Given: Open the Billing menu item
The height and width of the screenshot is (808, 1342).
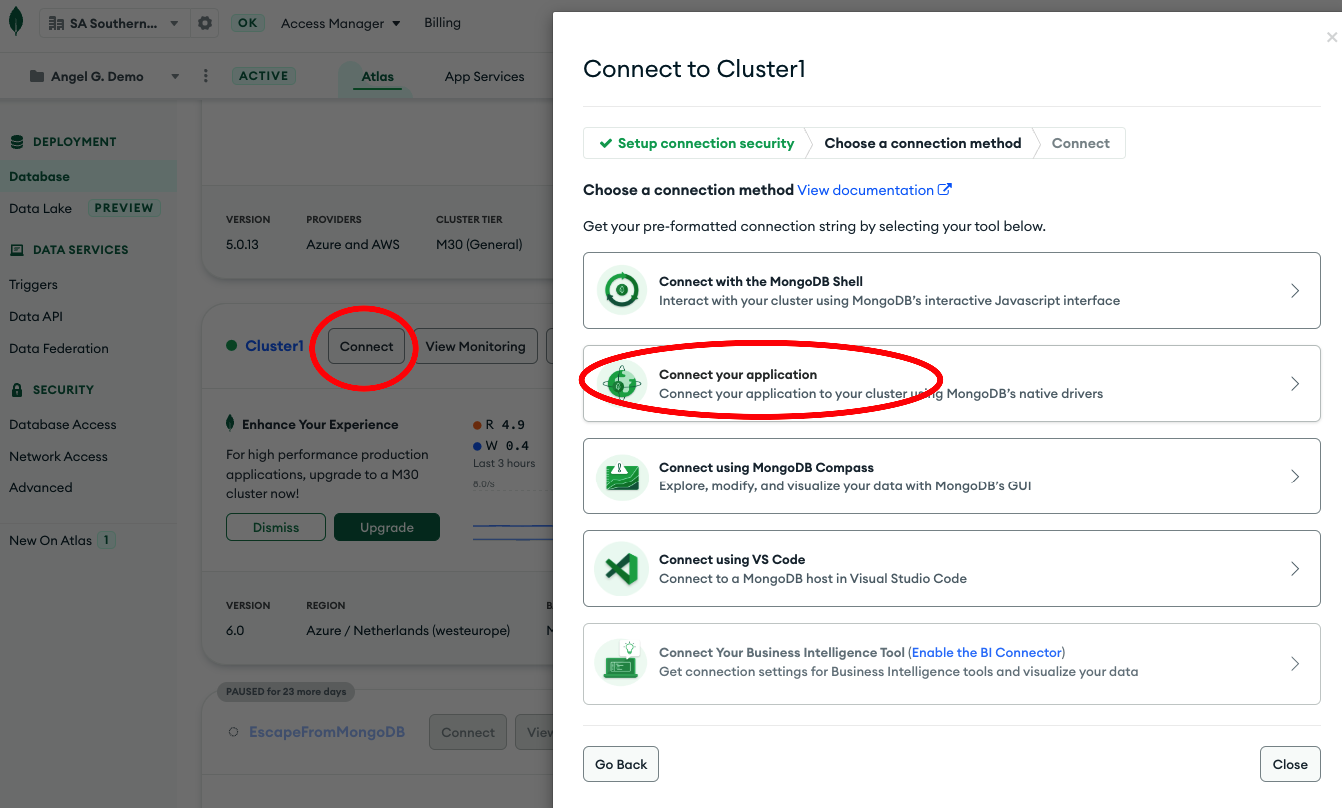Looking at the screenshot, I should coord(442,23).
